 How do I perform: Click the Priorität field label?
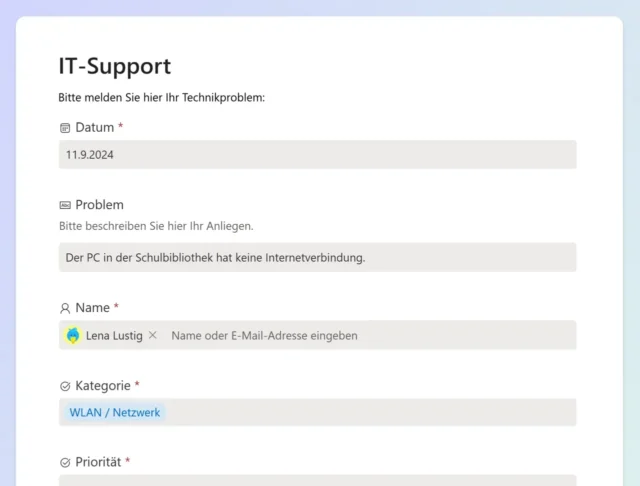click(x=98, y=462)
